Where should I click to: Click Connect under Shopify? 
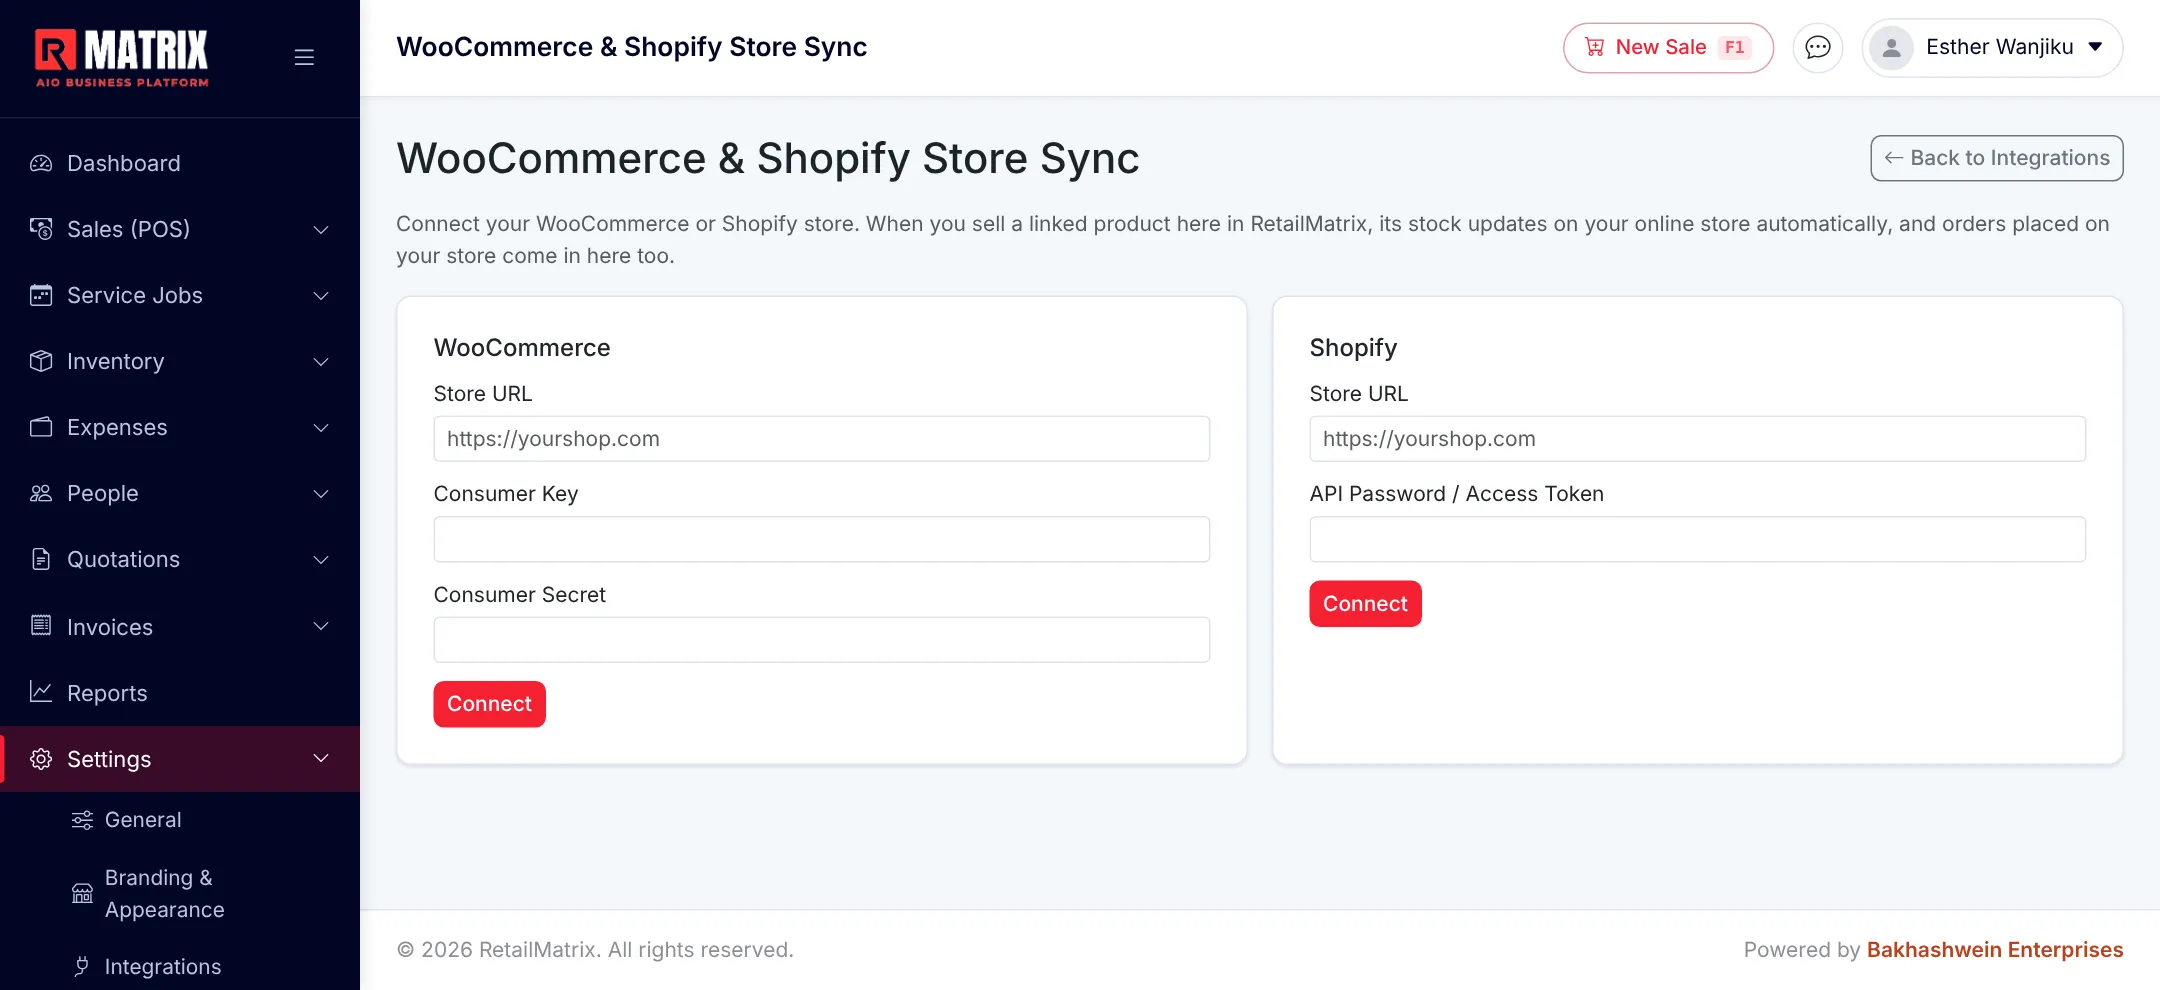[x=1365, y=604]
